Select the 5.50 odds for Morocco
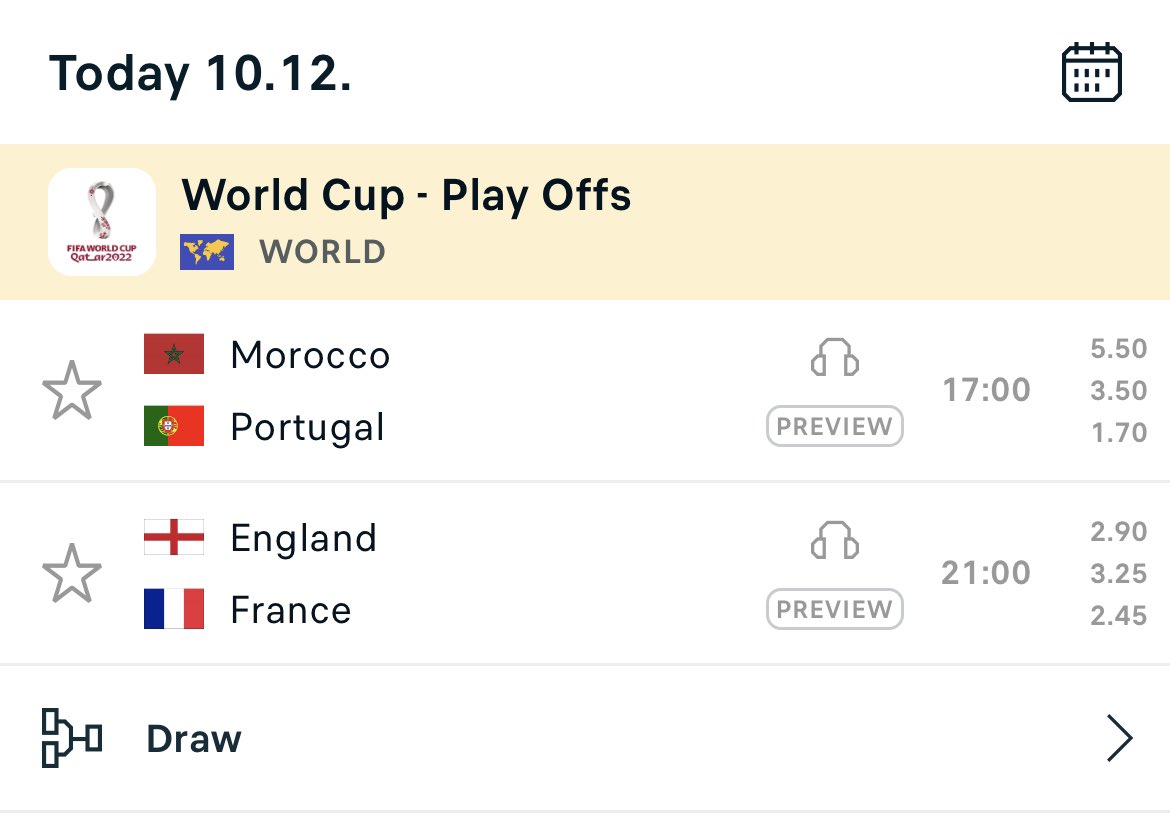 click(1118, 349)
